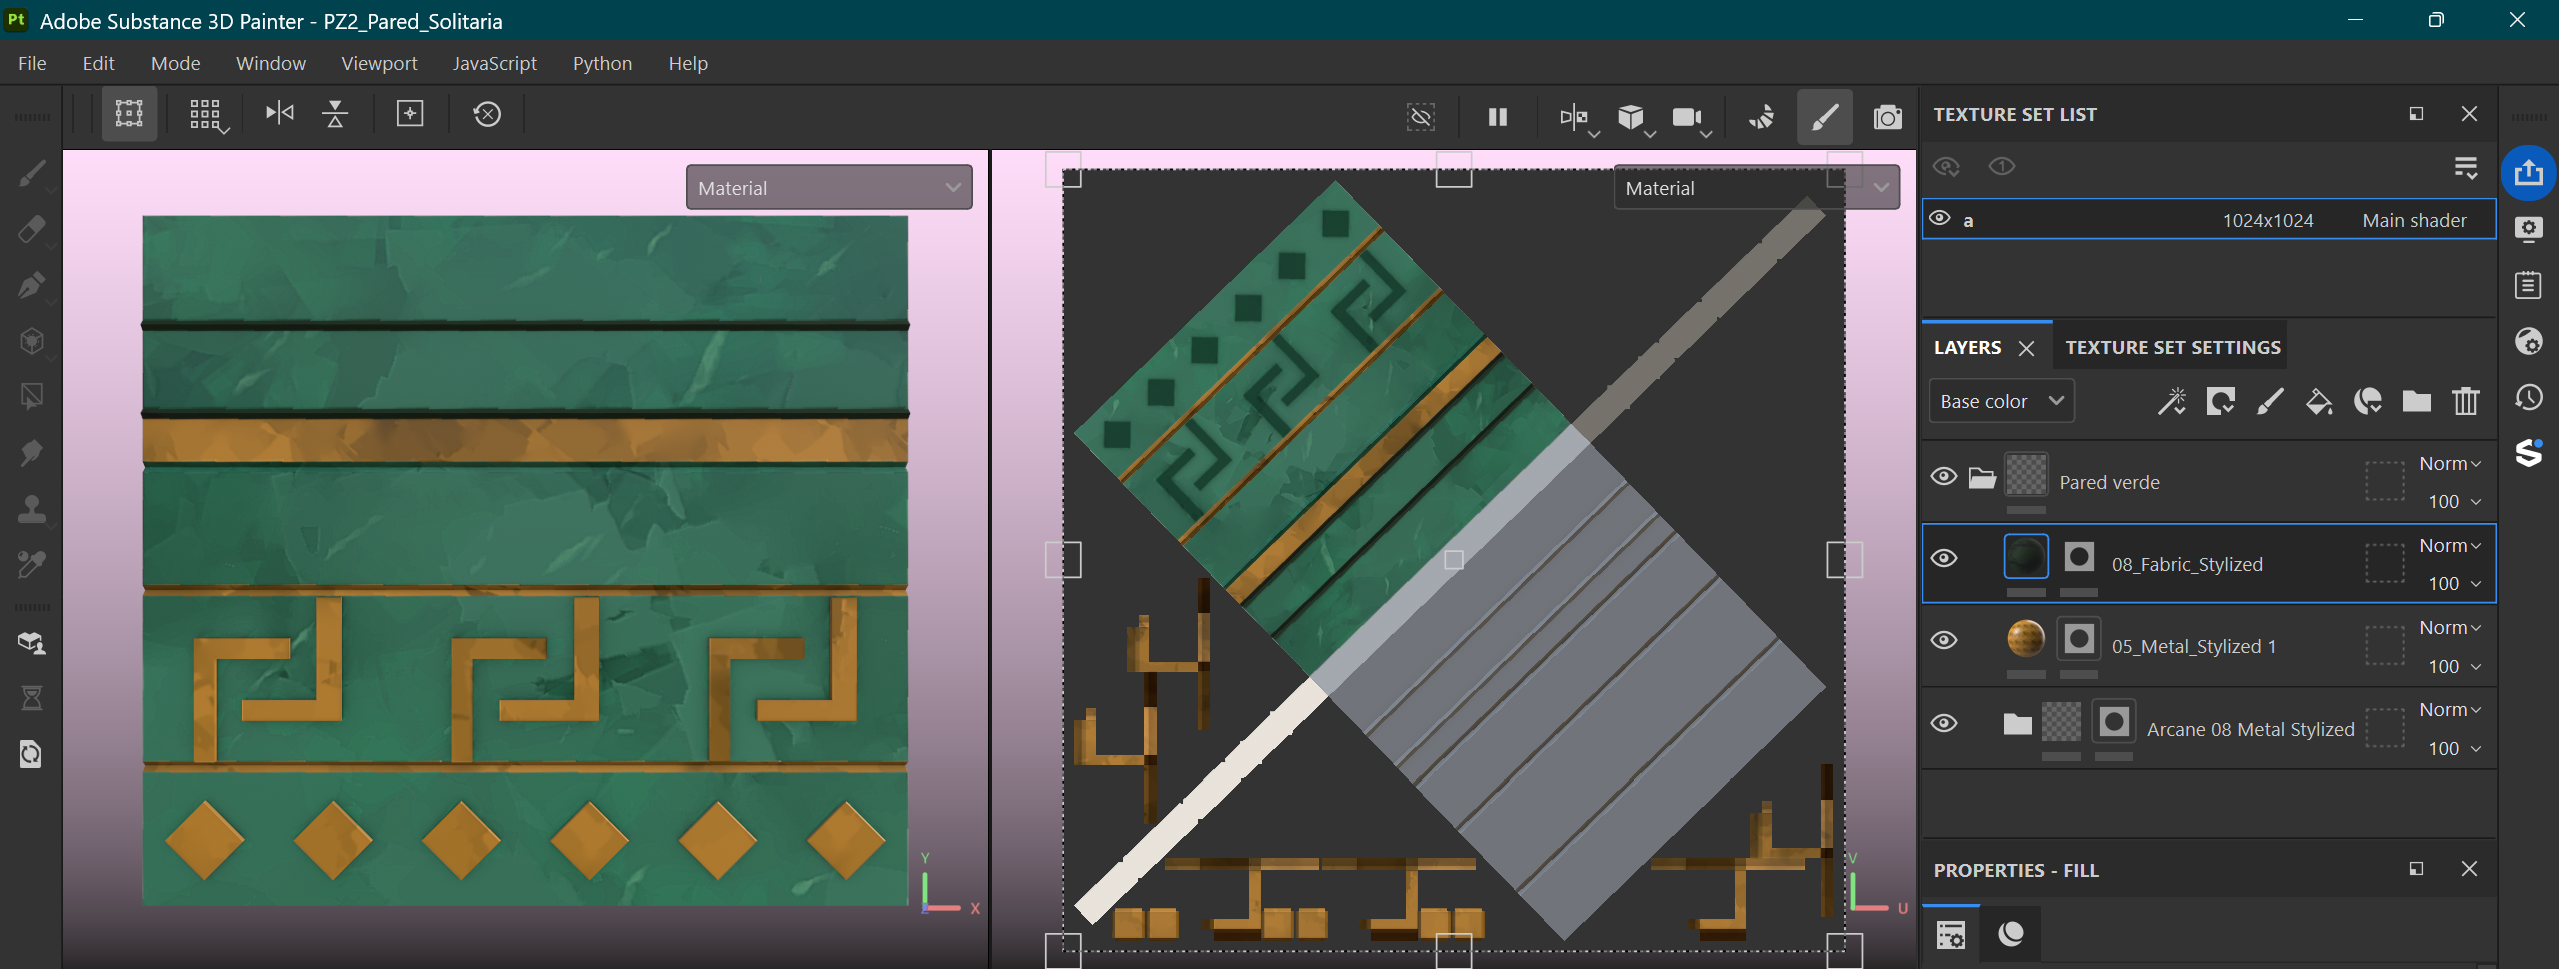The height and width of the screenshot is (969, 2559).
Task: Open the Viewport menu
Action: click(x=379, y=63)
